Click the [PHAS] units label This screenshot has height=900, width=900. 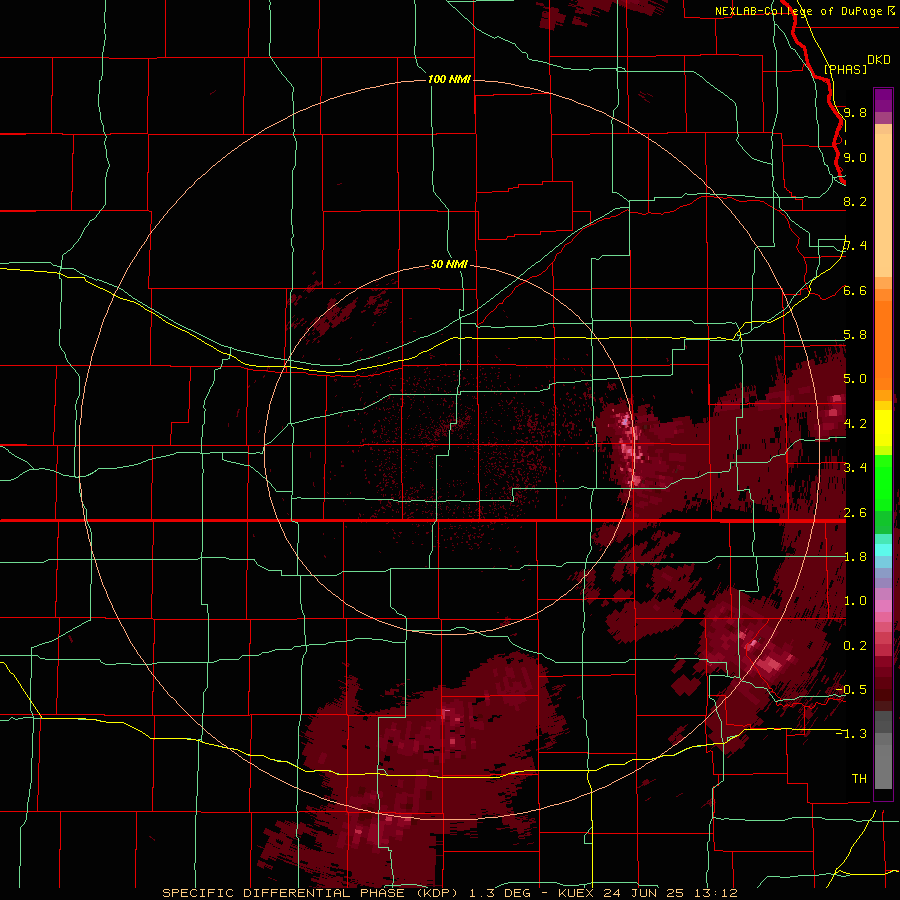845,69
